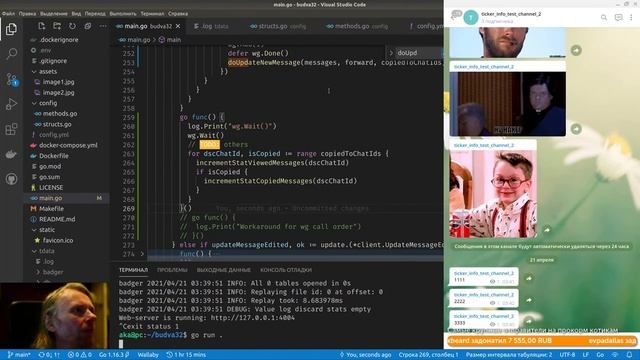640x360 pixels.
Task: Click Строка 269 cursor position indicator
Action: (x=428, y=355)
